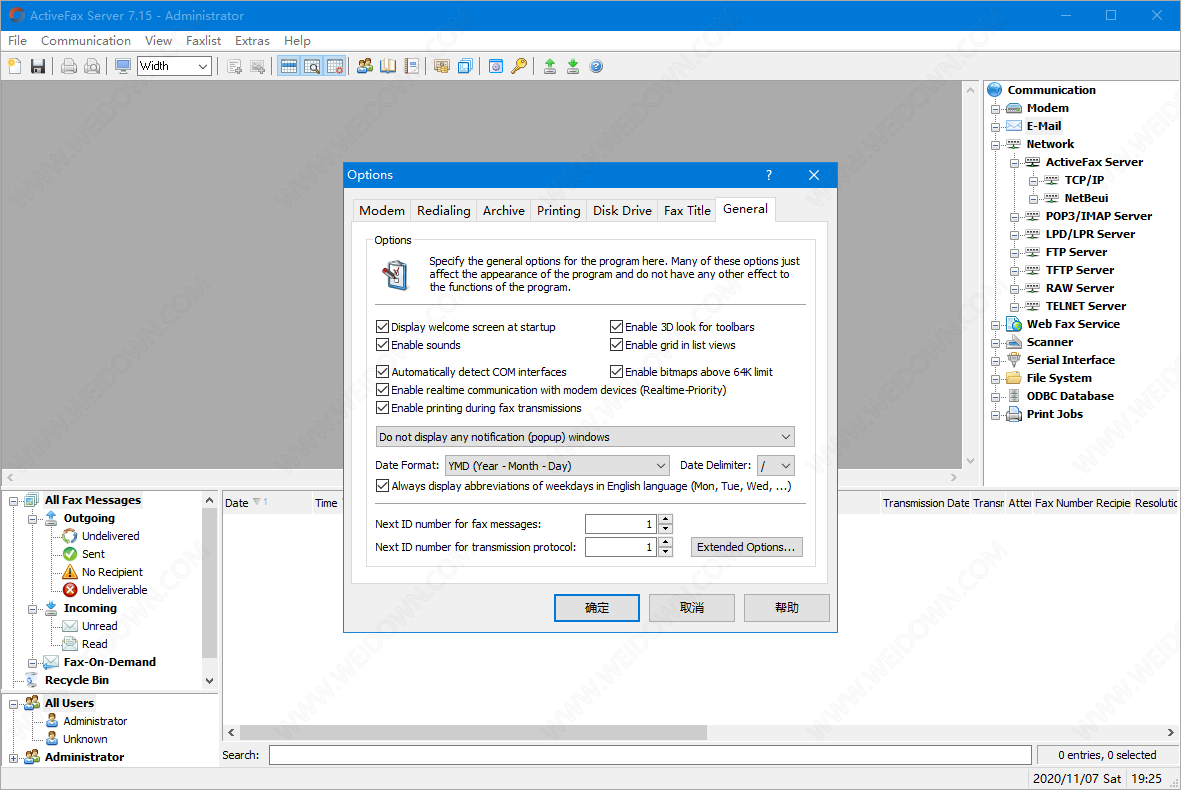
Task: Select Print Jobs in communication tree
Action: [x=1054, y=414]
